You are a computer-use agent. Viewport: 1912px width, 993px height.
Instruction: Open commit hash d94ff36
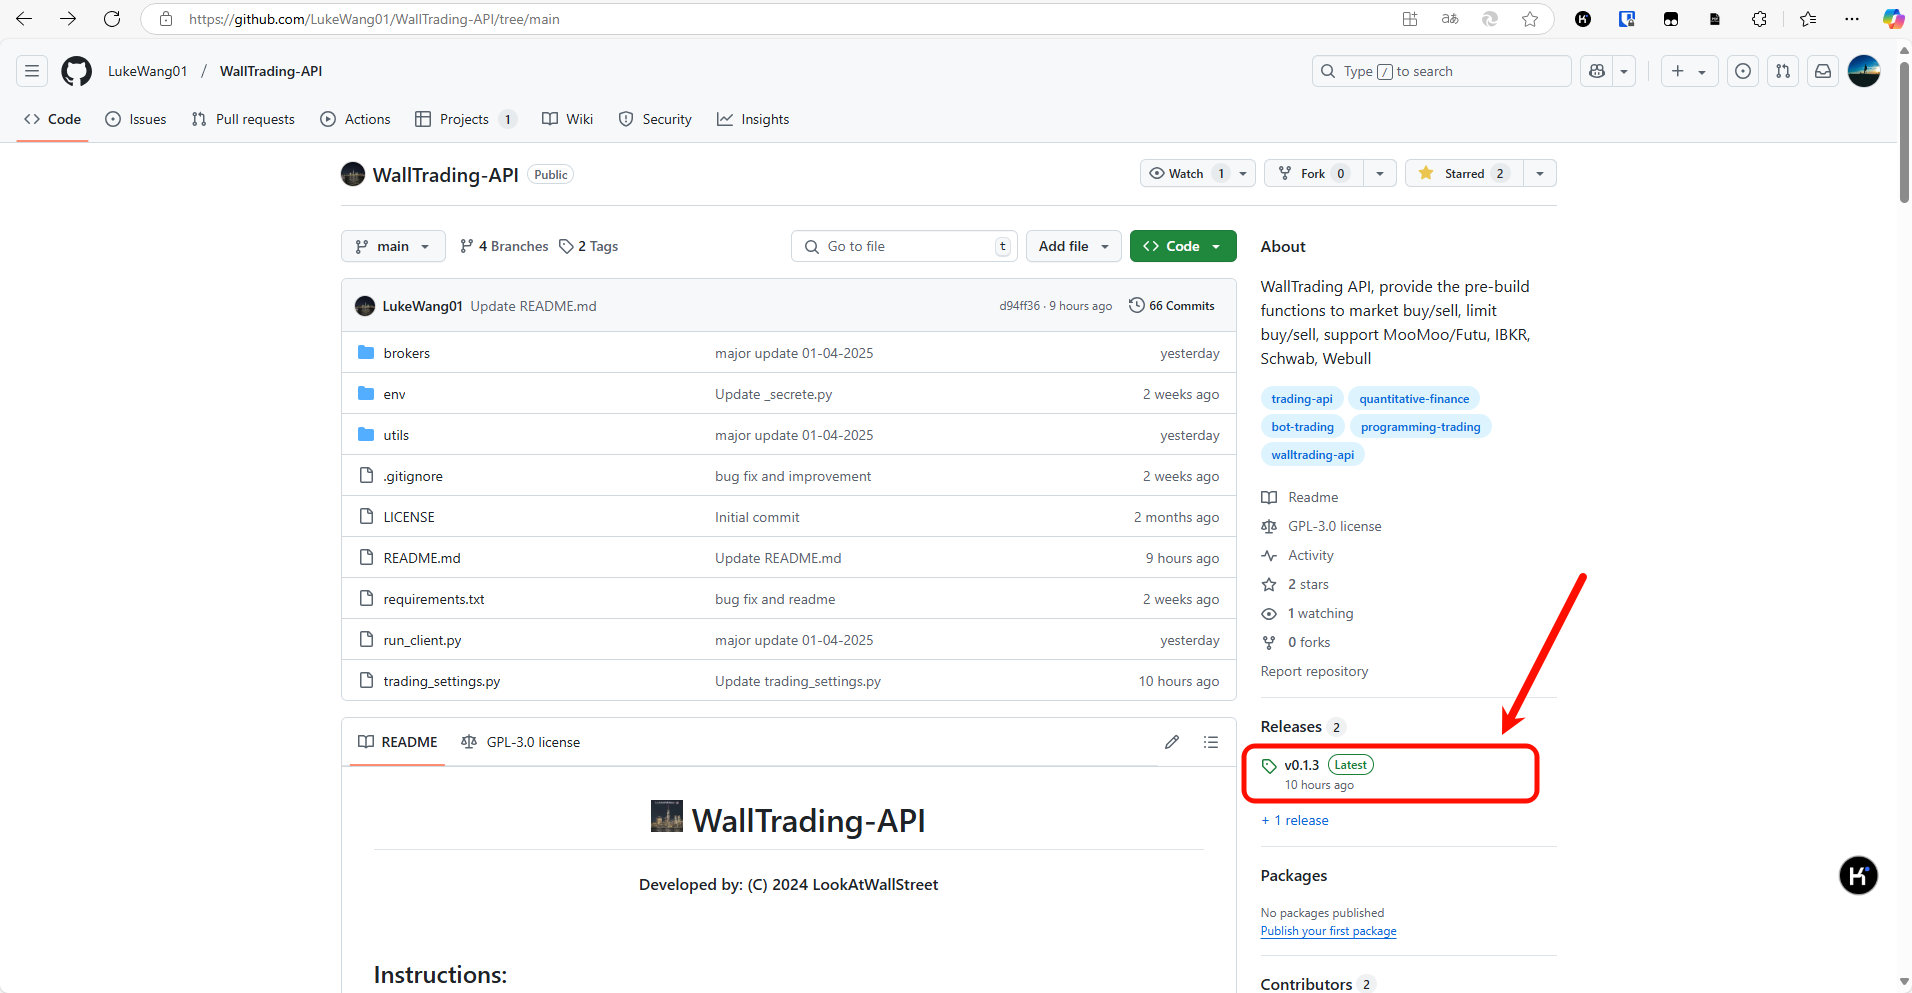[1019, 306]
